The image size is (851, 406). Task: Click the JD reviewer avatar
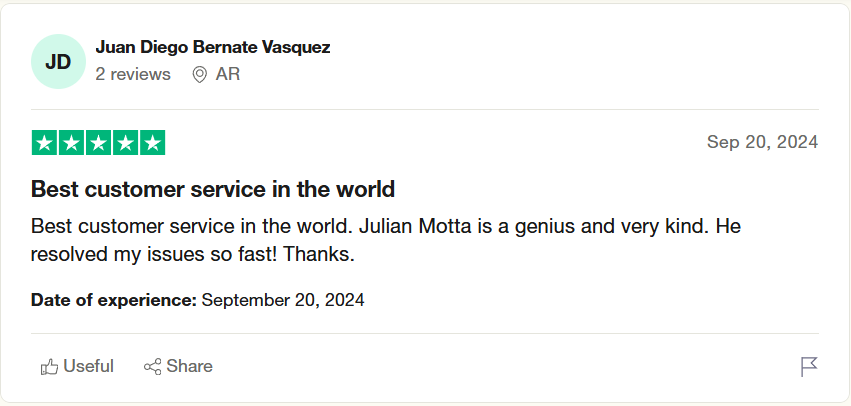[x=58, y=61]
